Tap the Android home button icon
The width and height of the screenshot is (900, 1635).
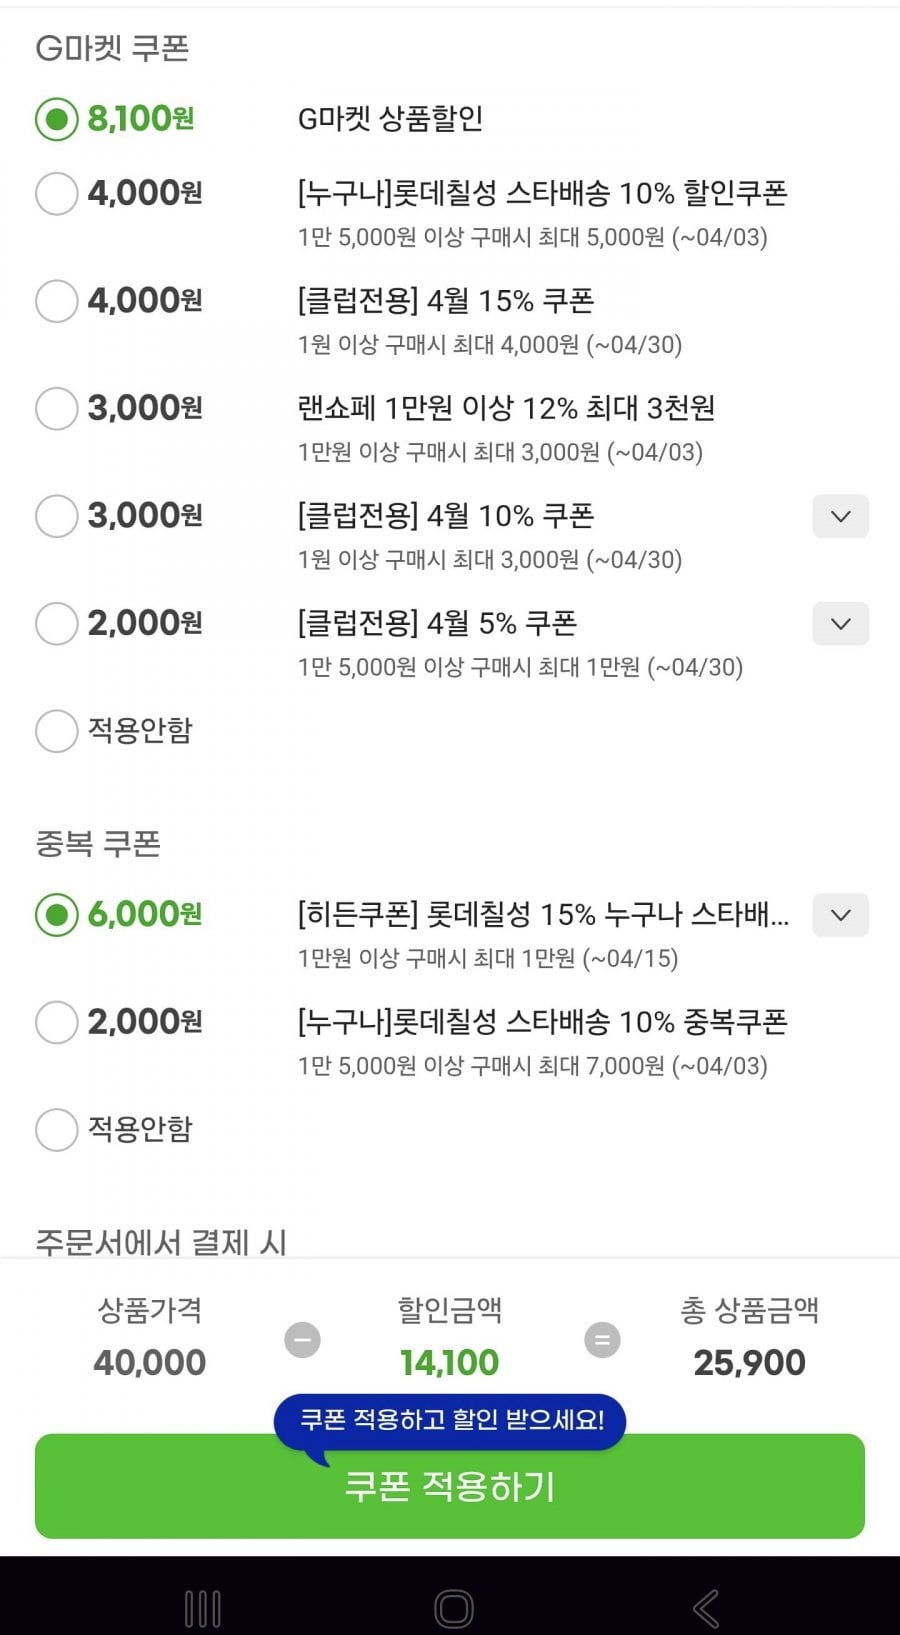coord(453,1609)
